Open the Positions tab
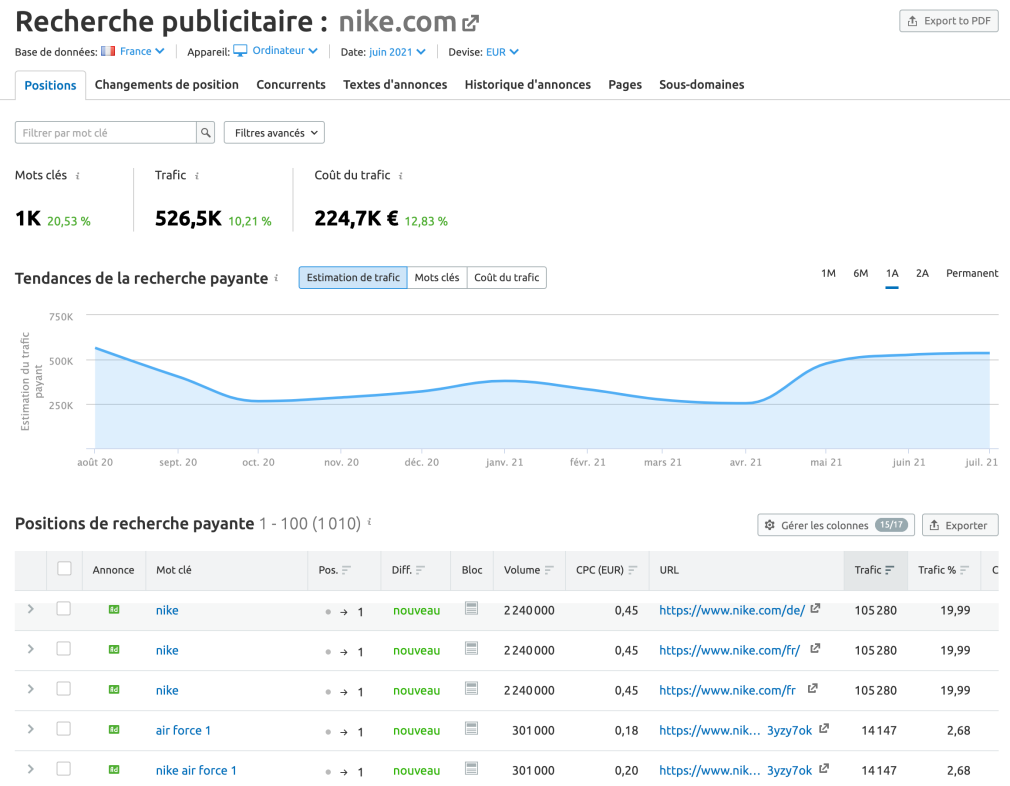The height and width of the screenshot is (786, 1010). 50,85
